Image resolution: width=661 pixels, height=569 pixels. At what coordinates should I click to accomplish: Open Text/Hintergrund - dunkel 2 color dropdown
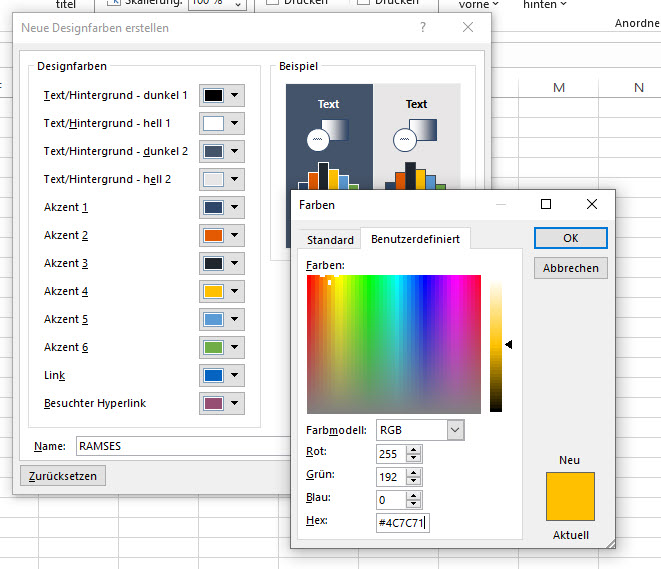point(222,151)
